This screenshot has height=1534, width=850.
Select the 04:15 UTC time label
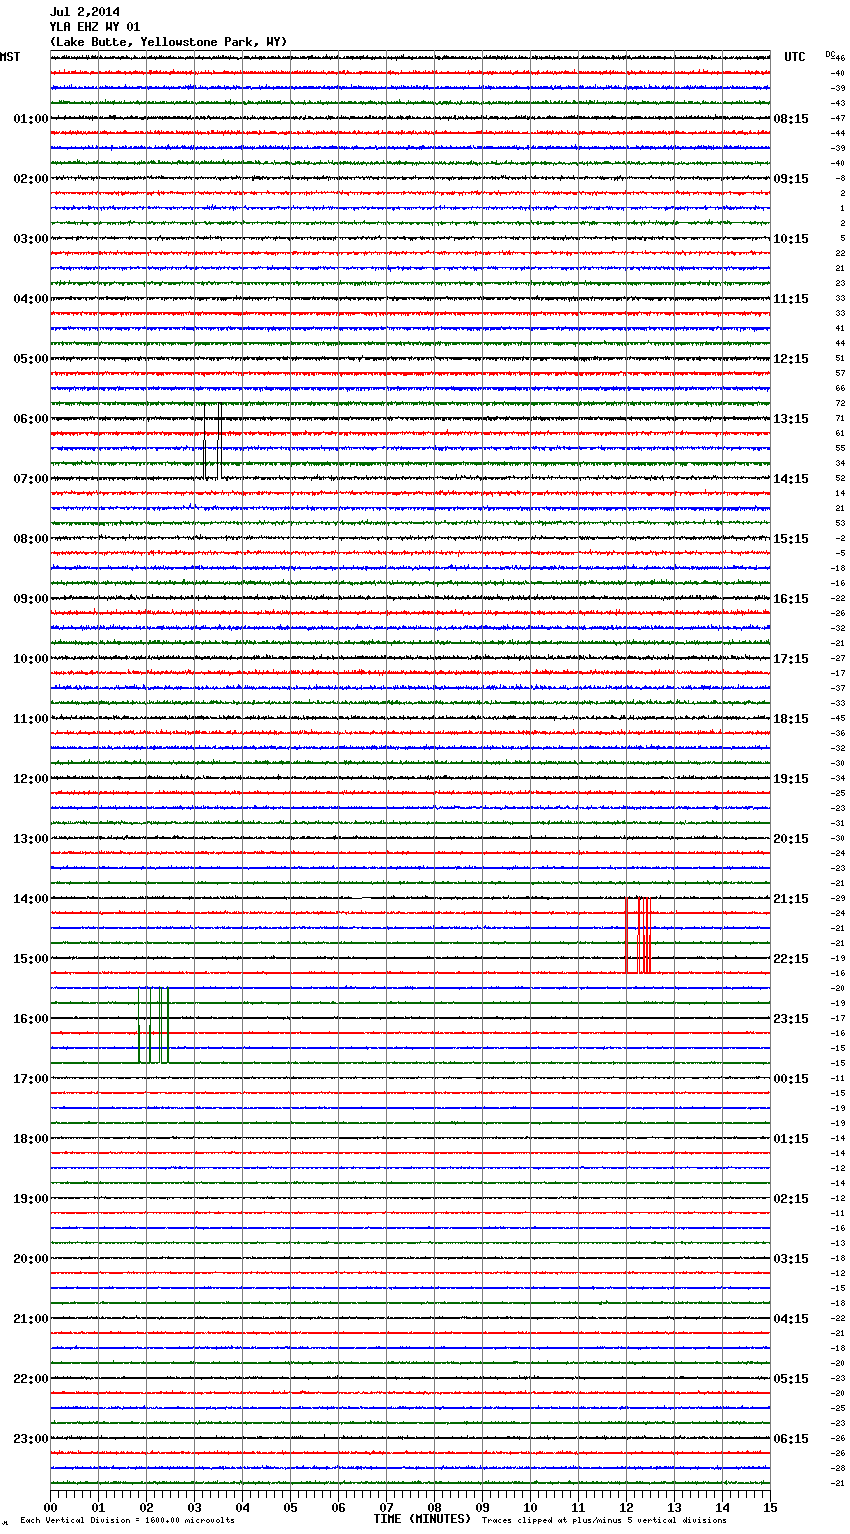(x=791, y=1319)
